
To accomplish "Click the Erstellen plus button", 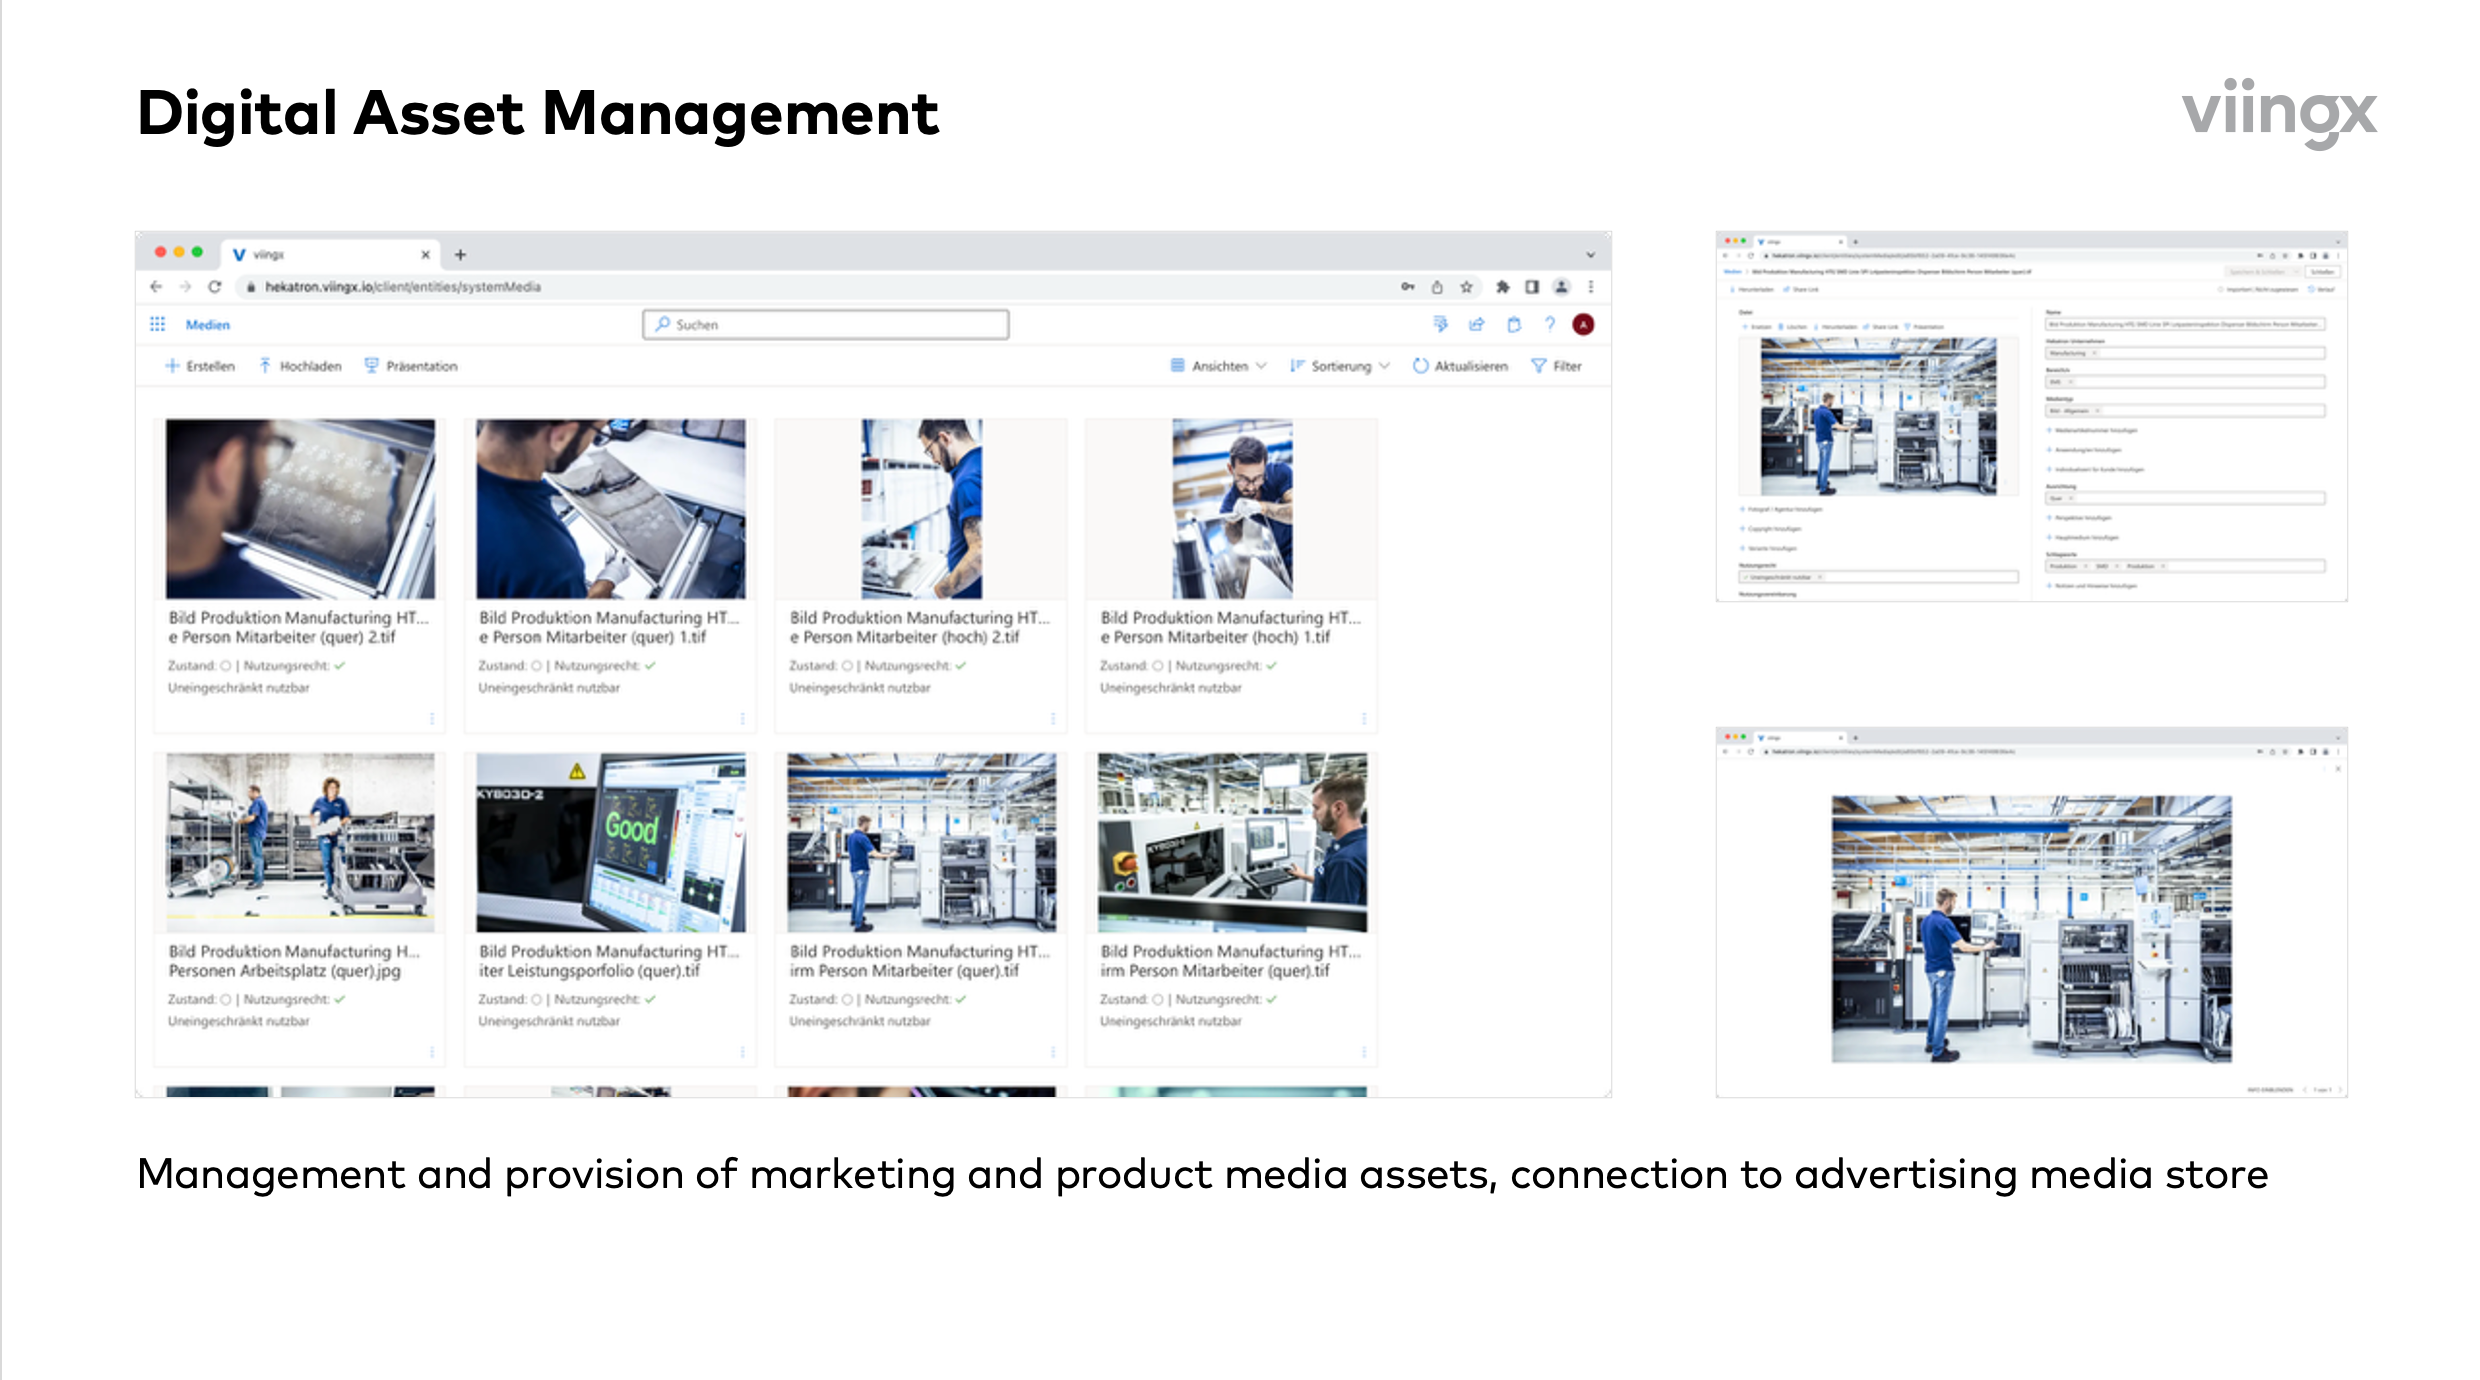I will pos(200,366).
